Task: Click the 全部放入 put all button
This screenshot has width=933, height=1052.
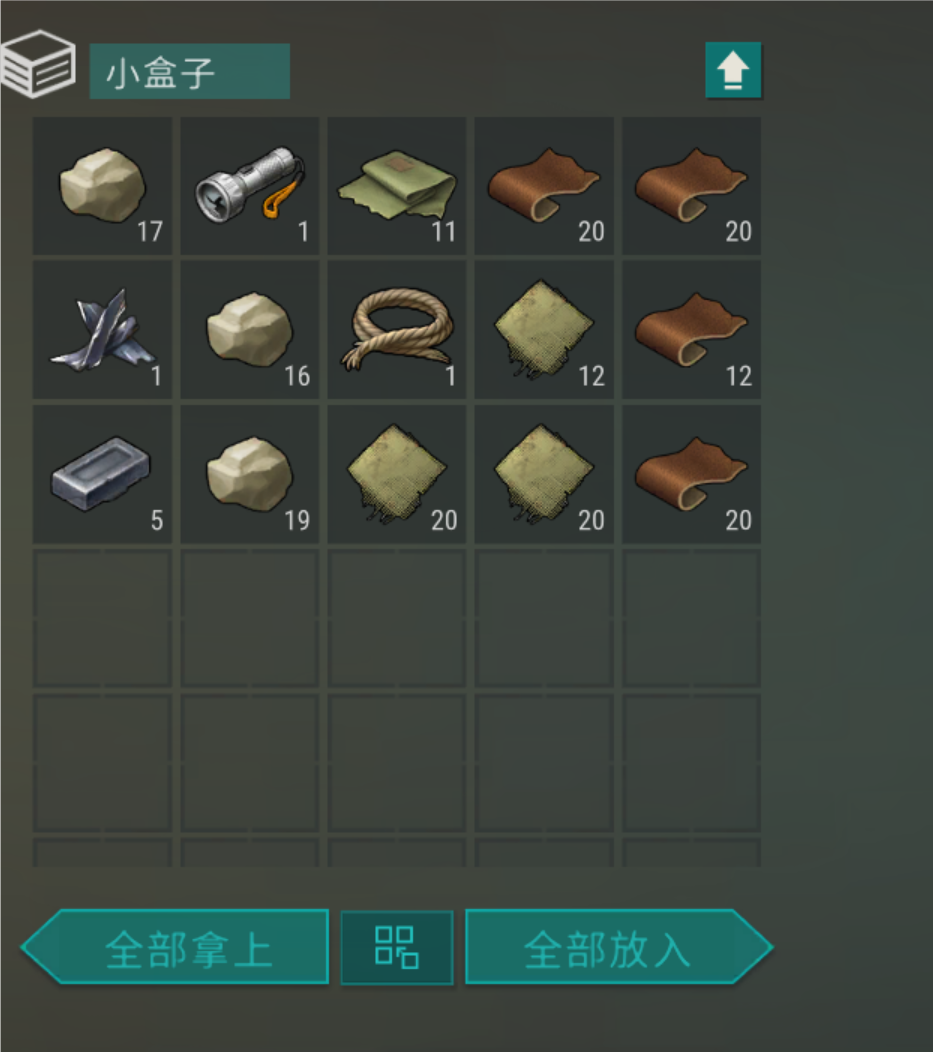Action: 618,947
